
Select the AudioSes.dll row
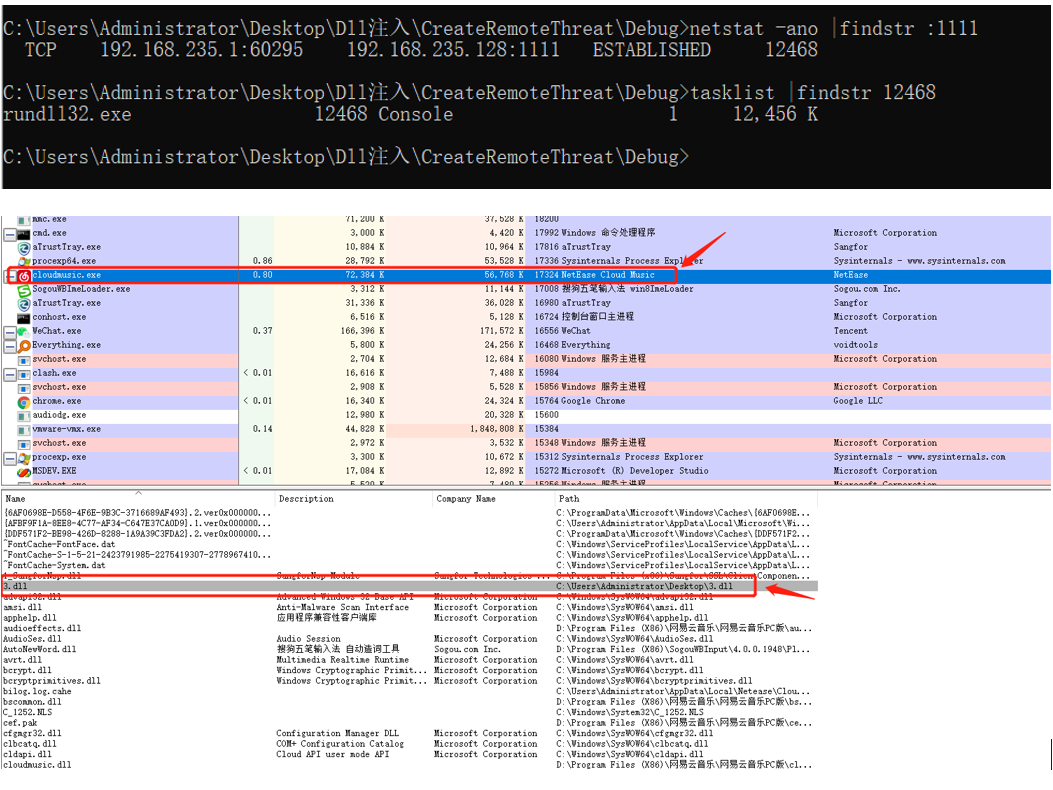click(409, 639)
